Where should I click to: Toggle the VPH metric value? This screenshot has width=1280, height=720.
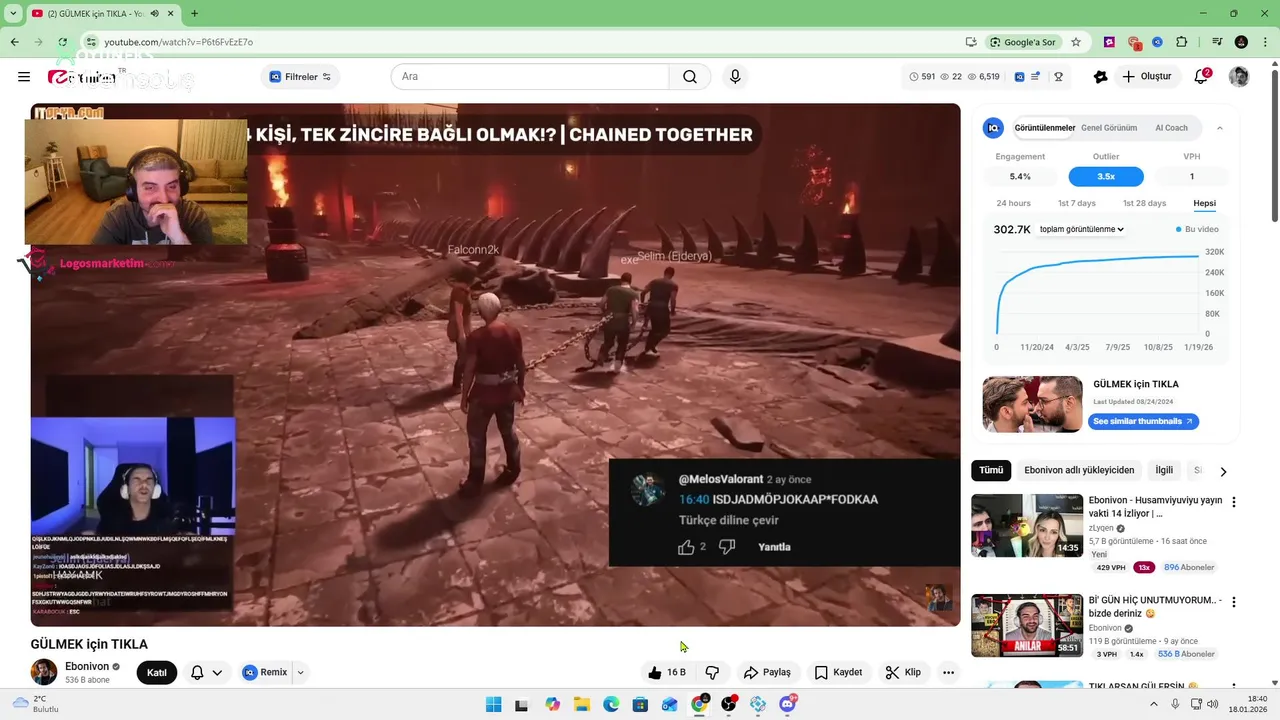[1192, 176]
